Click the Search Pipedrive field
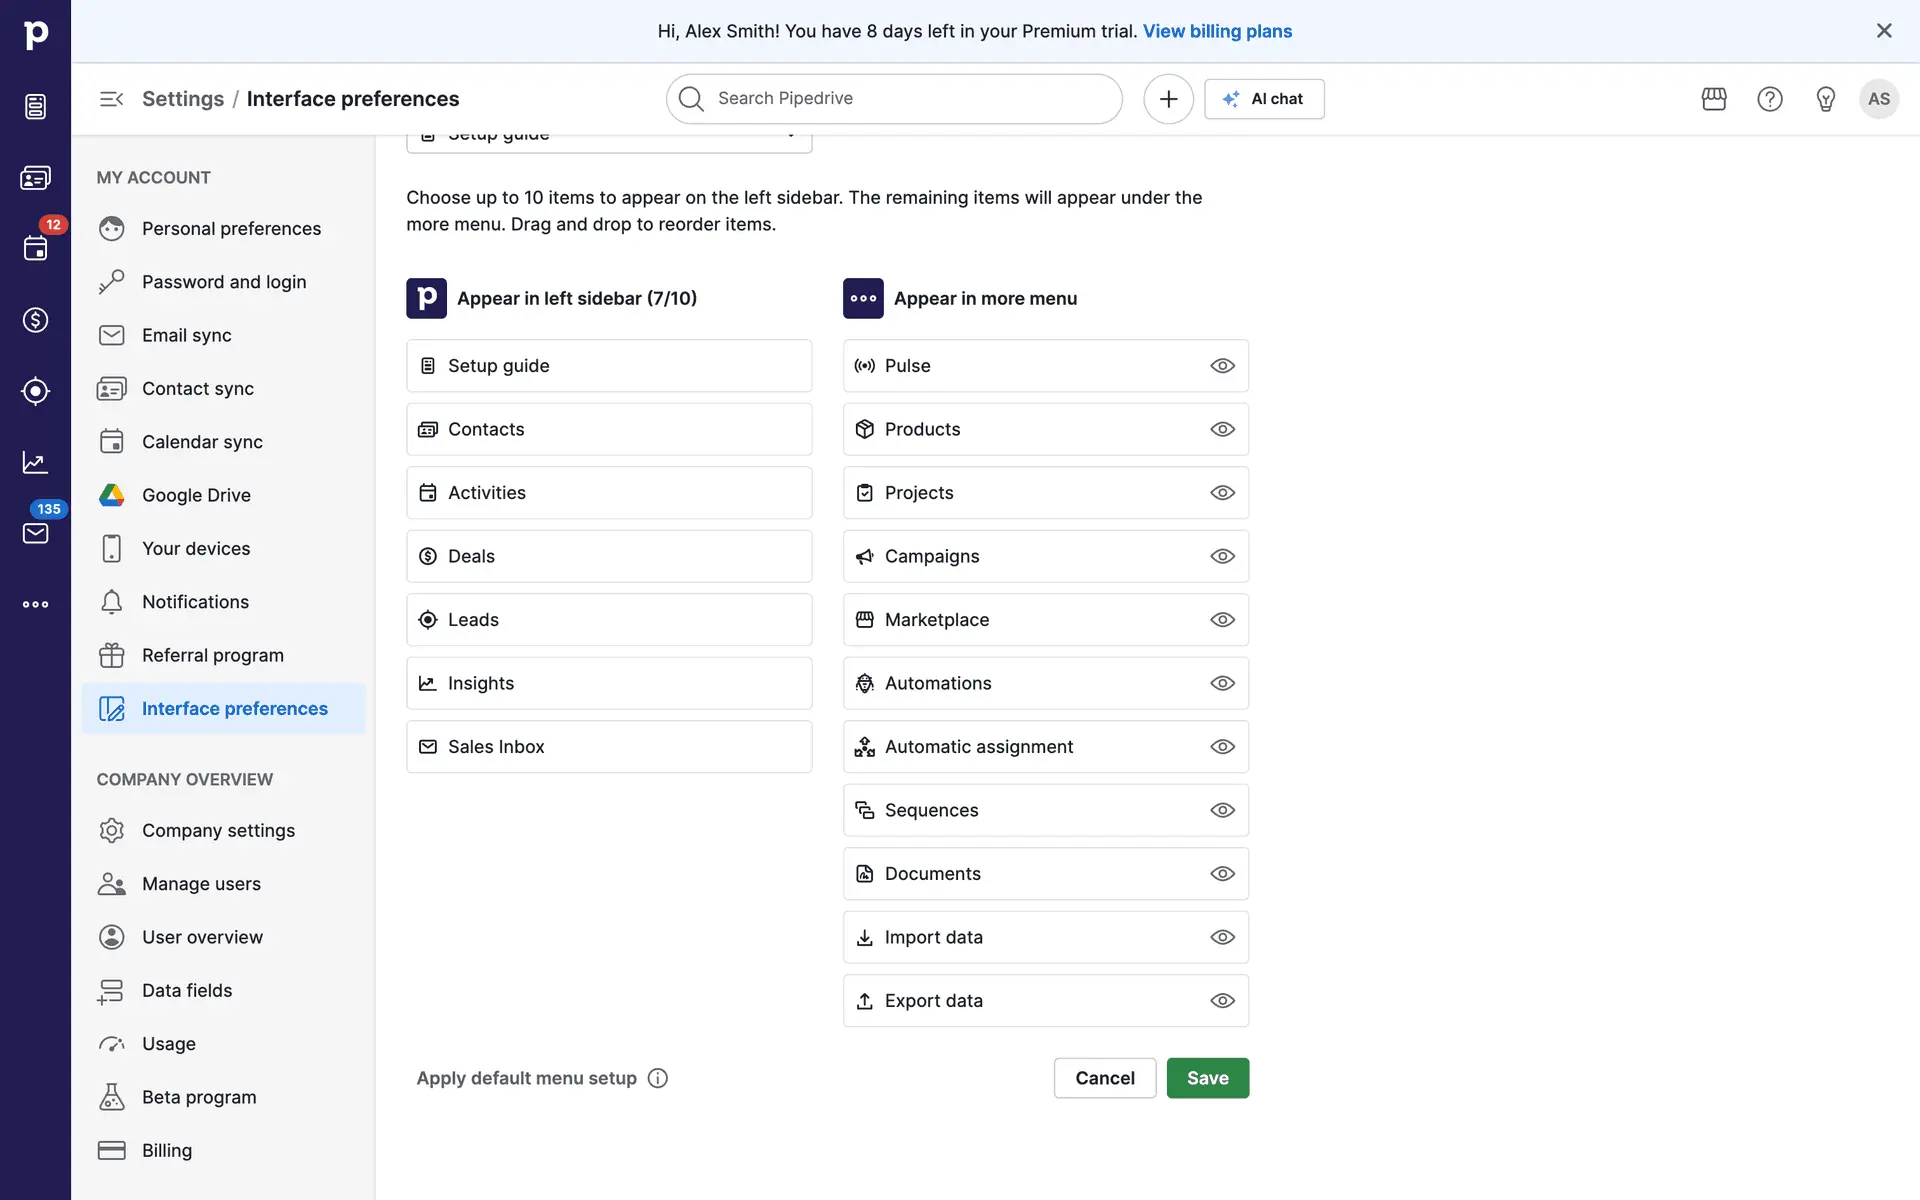This screenshot has width=1920, height=1200. coord(894,99)
